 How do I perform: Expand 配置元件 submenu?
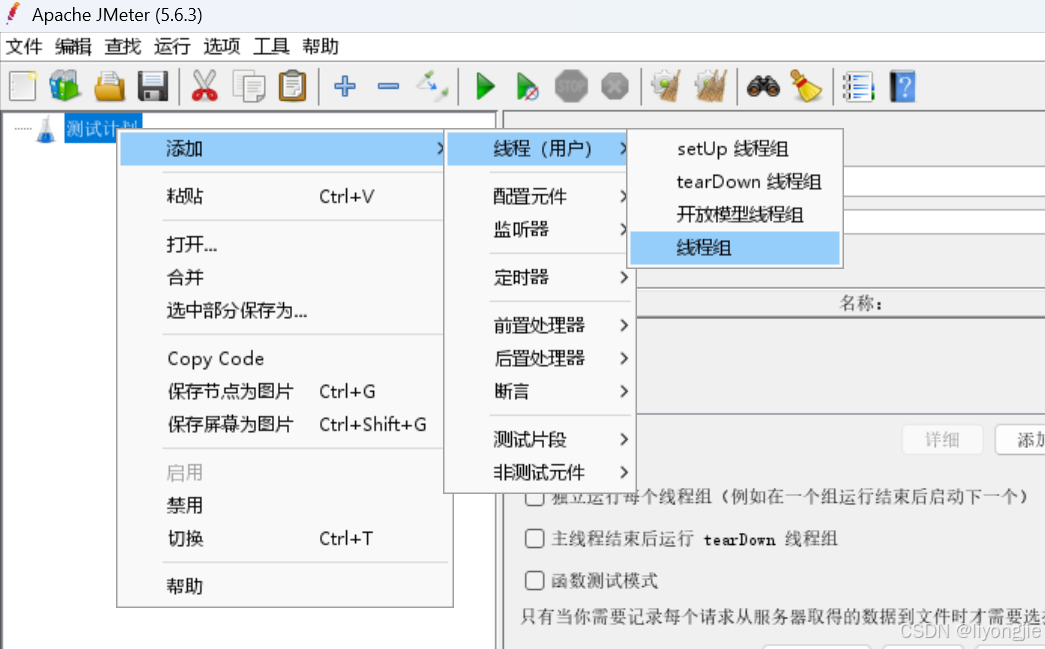click(538, 196)
